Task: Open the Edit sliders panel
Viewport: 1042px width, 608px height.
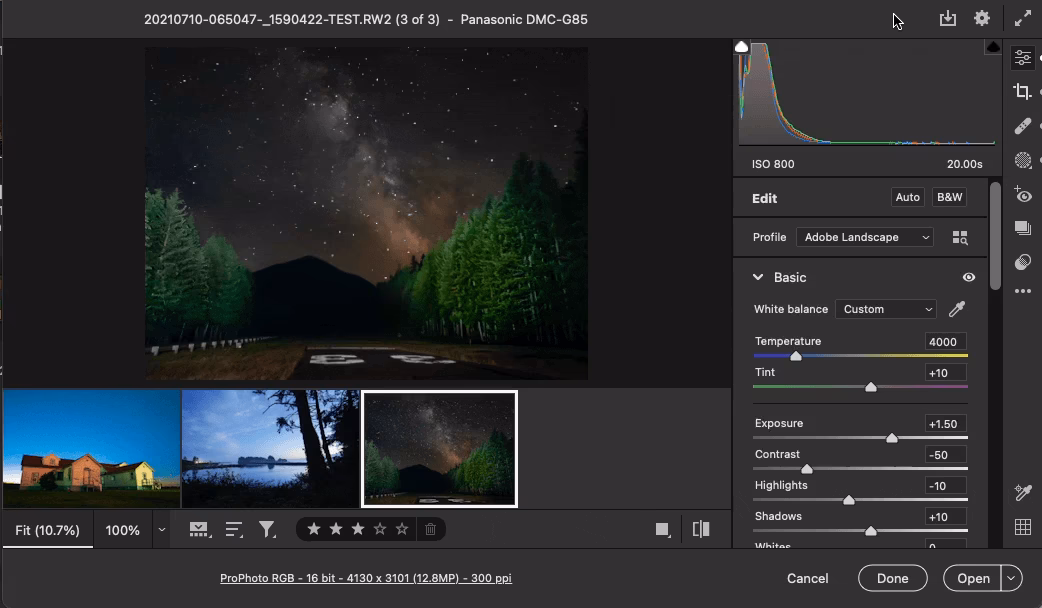Action: (x=1022, y=57)
